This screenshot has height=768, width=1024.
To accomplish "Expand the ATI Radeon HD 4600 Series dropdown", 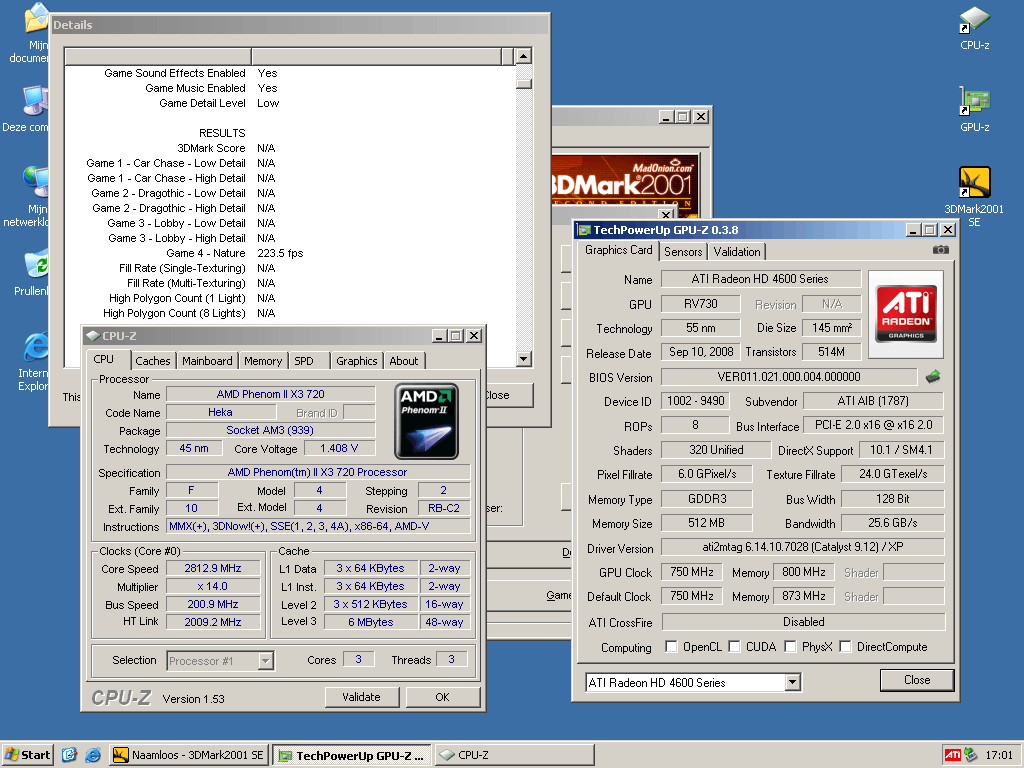I will [x=793, y=683].
